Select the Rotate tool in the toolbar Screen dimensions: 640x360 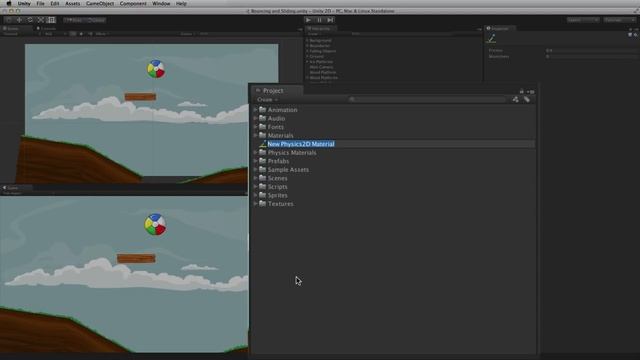[30, 20]
